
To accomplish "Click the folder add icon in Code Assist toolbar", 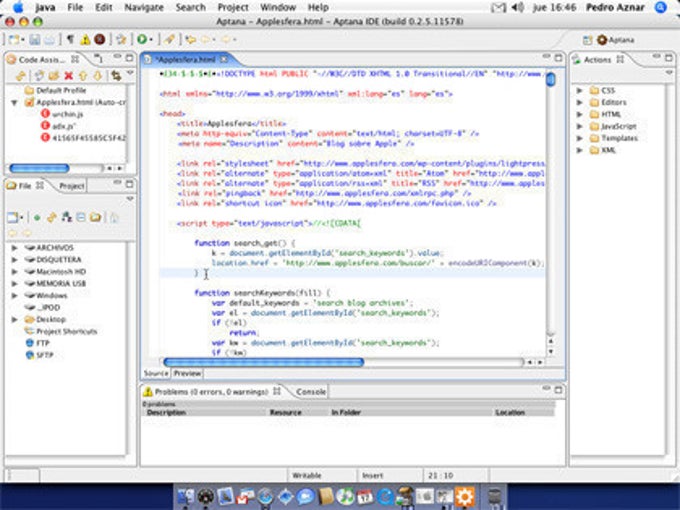I will tap(54, 76).
